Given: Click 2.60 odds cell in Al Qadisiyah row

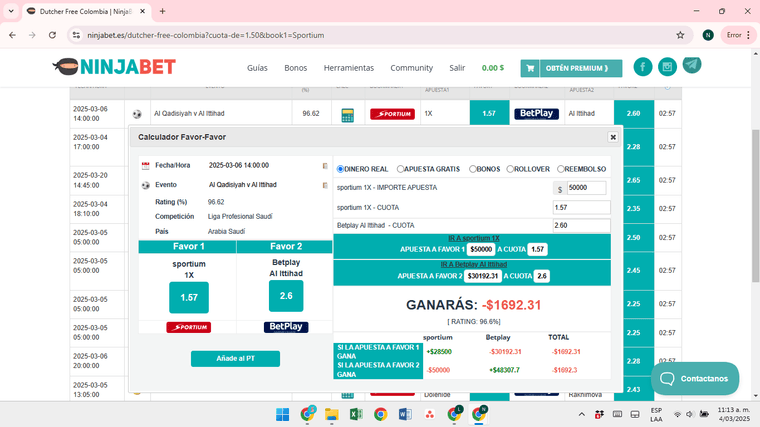Looking at the screenshot, I should [x=633, y=113].
